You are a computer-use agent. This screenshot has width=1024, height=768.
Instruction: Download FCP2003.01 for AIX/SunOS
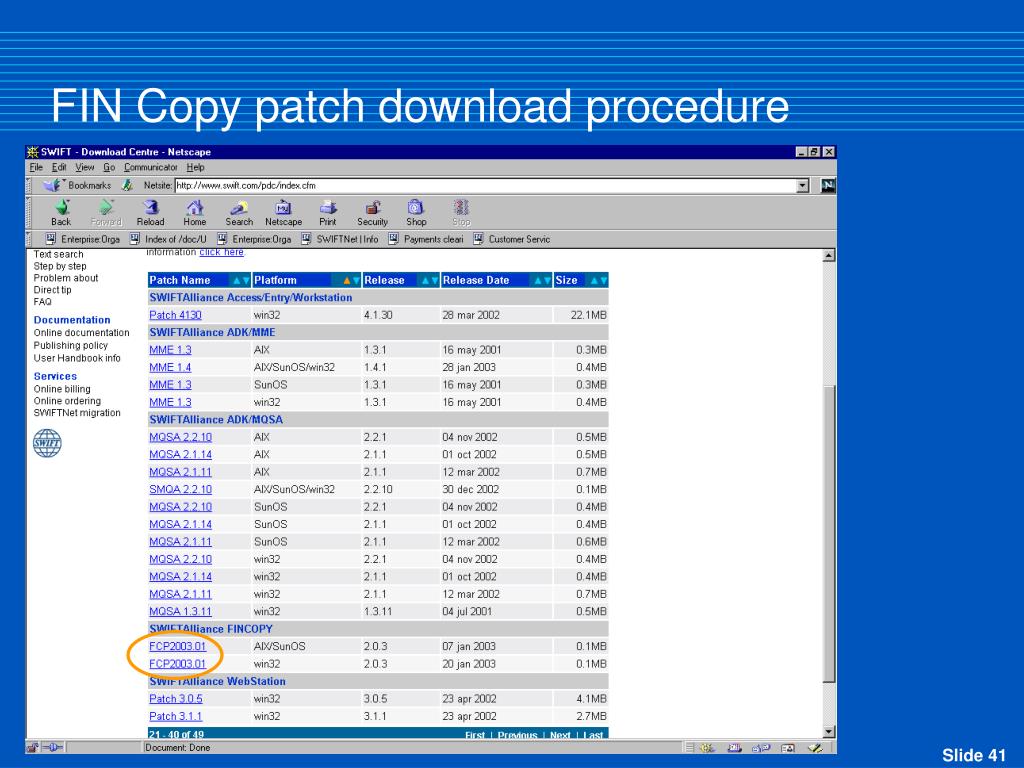coord(178,646)
